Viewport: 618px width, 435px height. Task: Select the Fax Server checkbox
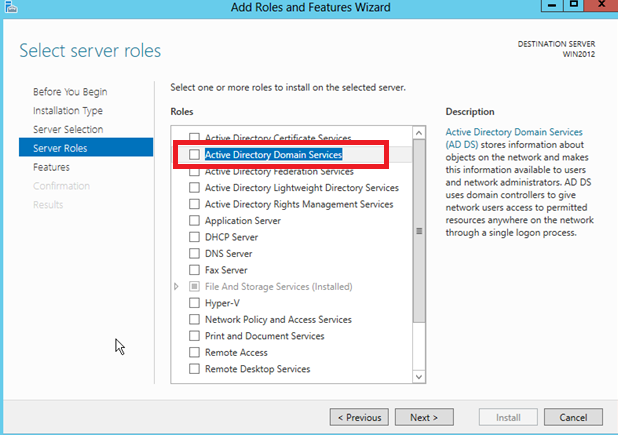195,270
